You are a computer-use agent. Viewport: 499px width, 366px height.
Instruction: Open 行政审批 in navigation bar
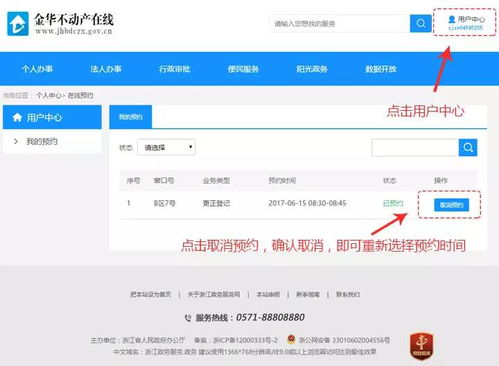[x=175, y=69]
